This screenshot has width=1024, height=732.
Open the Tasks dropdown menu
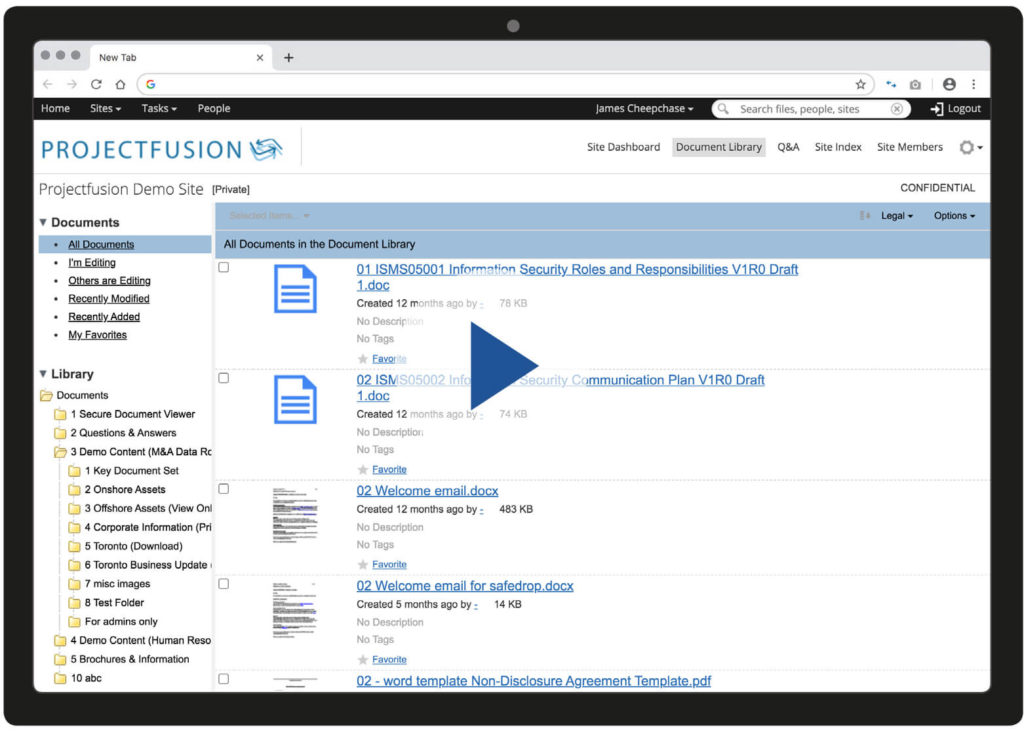(159, 108)
